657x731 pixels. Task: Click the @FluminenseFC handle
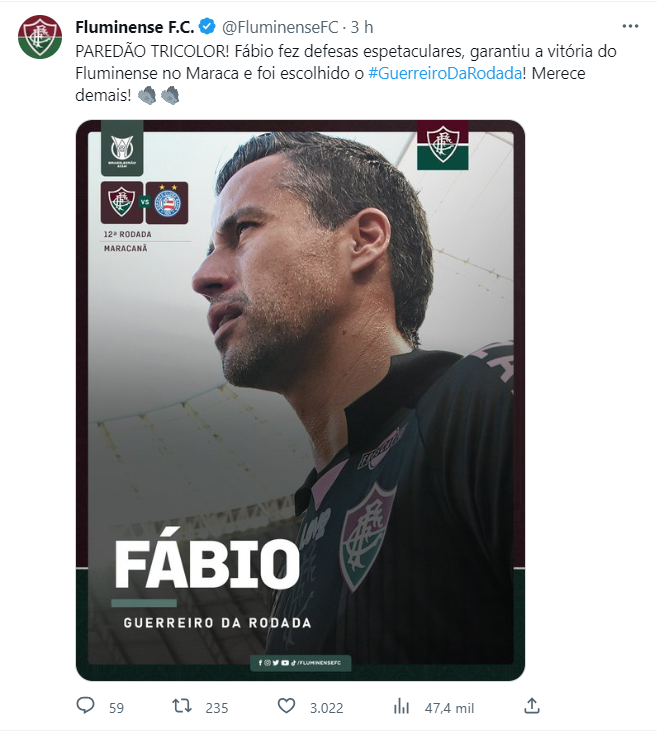tap(280, 27)
